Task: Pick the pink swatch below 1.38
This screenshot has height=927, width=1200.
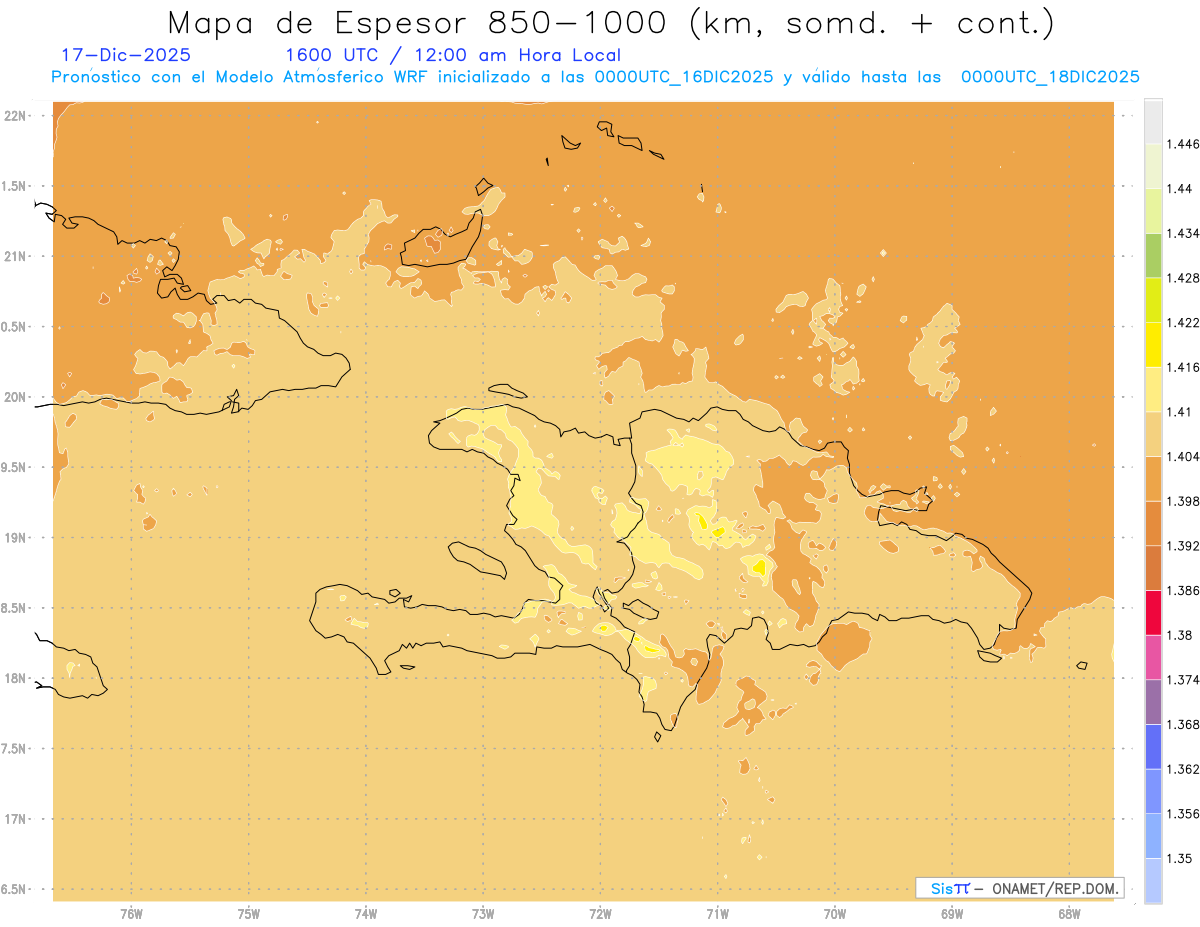Action: [x=1153, y=657]
